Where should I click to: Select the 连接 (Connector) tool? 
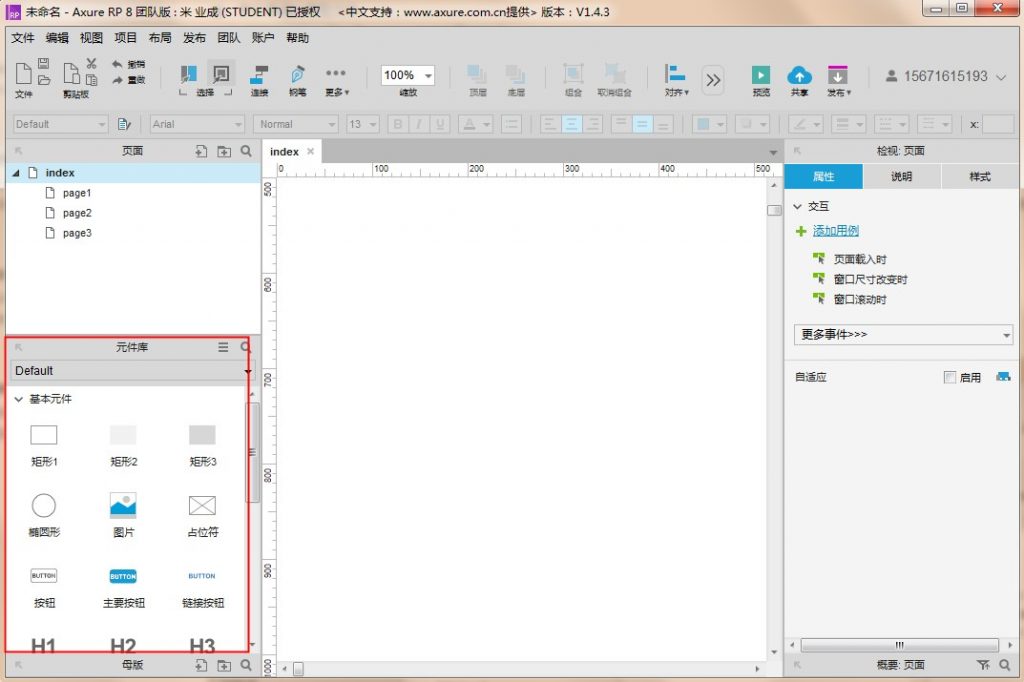[x=259, y=76]
